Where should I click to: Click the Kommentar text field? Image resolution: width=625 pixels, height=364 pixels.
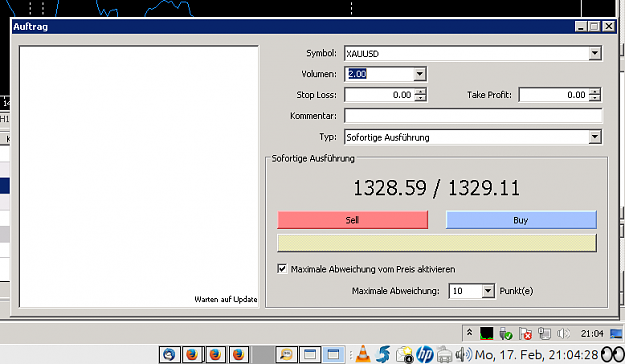click(474, 116)
